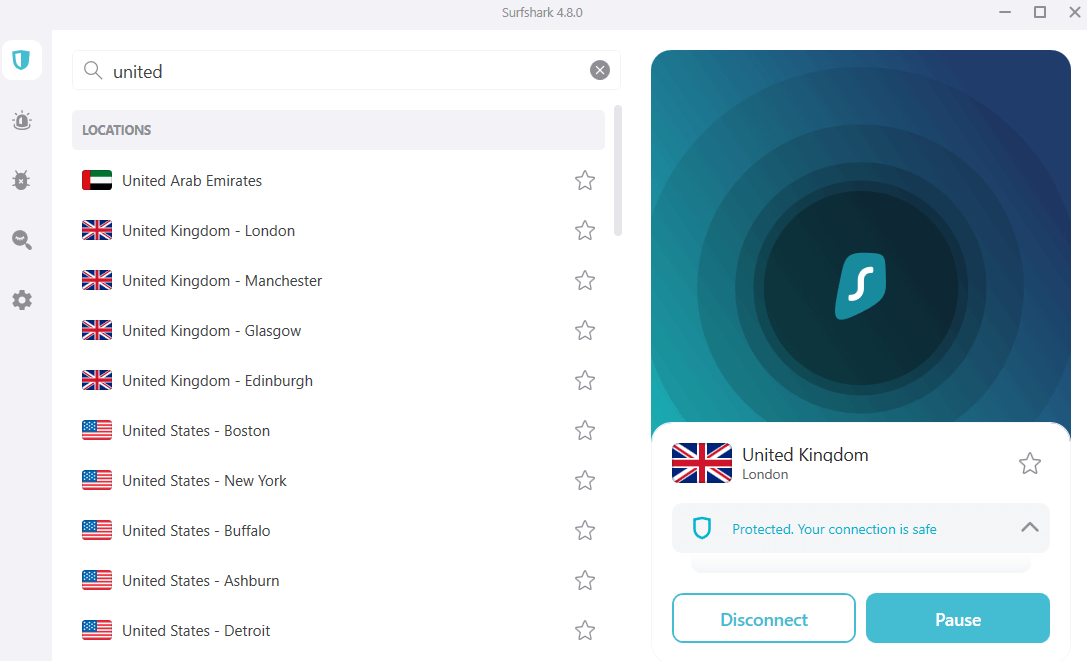1087x661 pixels.
Task: Click the locations list scrollbar
Action: tap(618, 171)
